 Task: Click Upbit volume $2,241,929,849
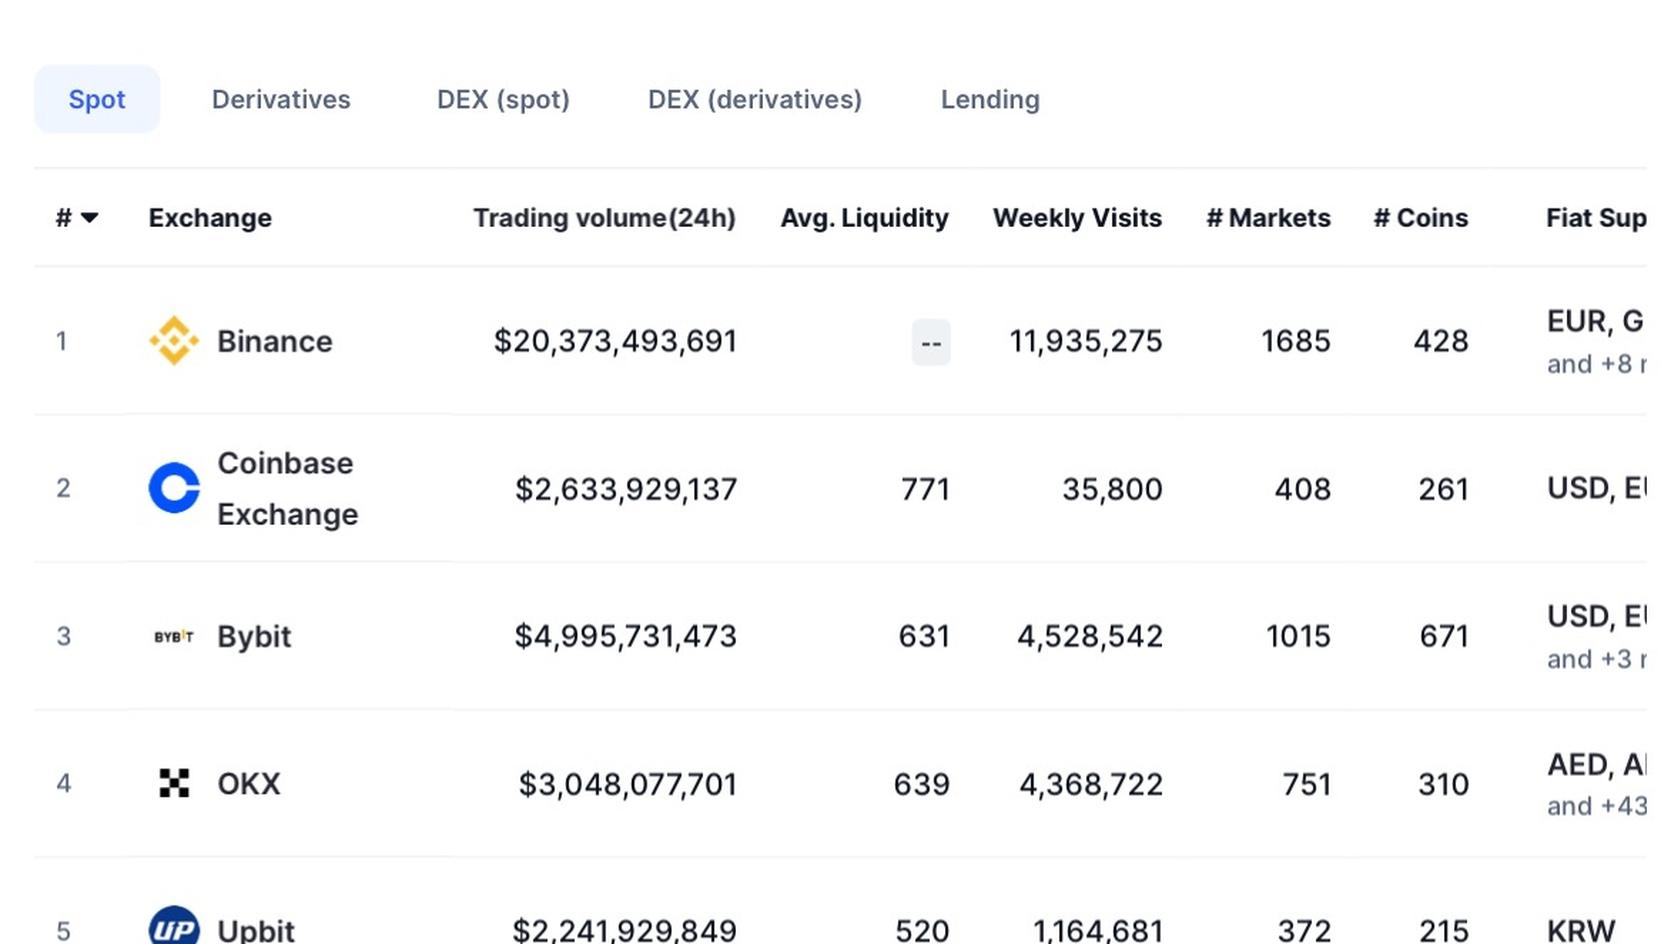click(624, 930)
